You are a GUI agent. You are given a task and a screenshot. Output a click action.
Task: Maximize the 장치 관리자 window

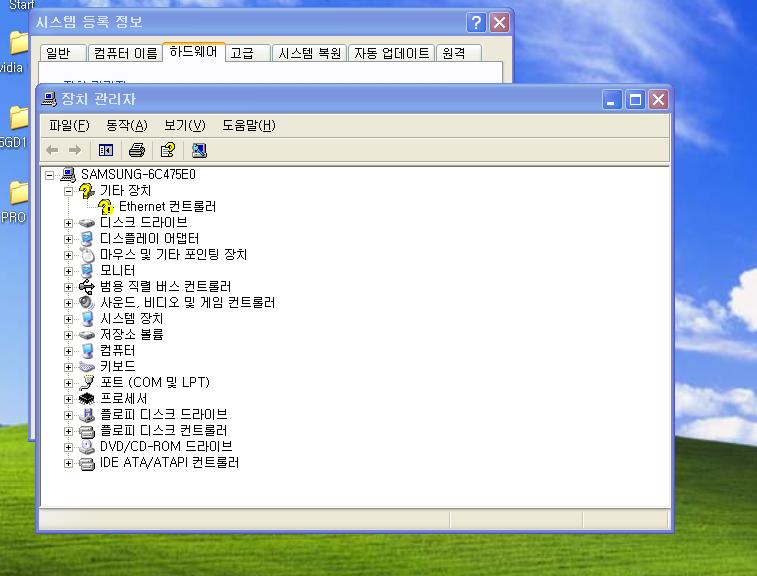click(635, 100)
